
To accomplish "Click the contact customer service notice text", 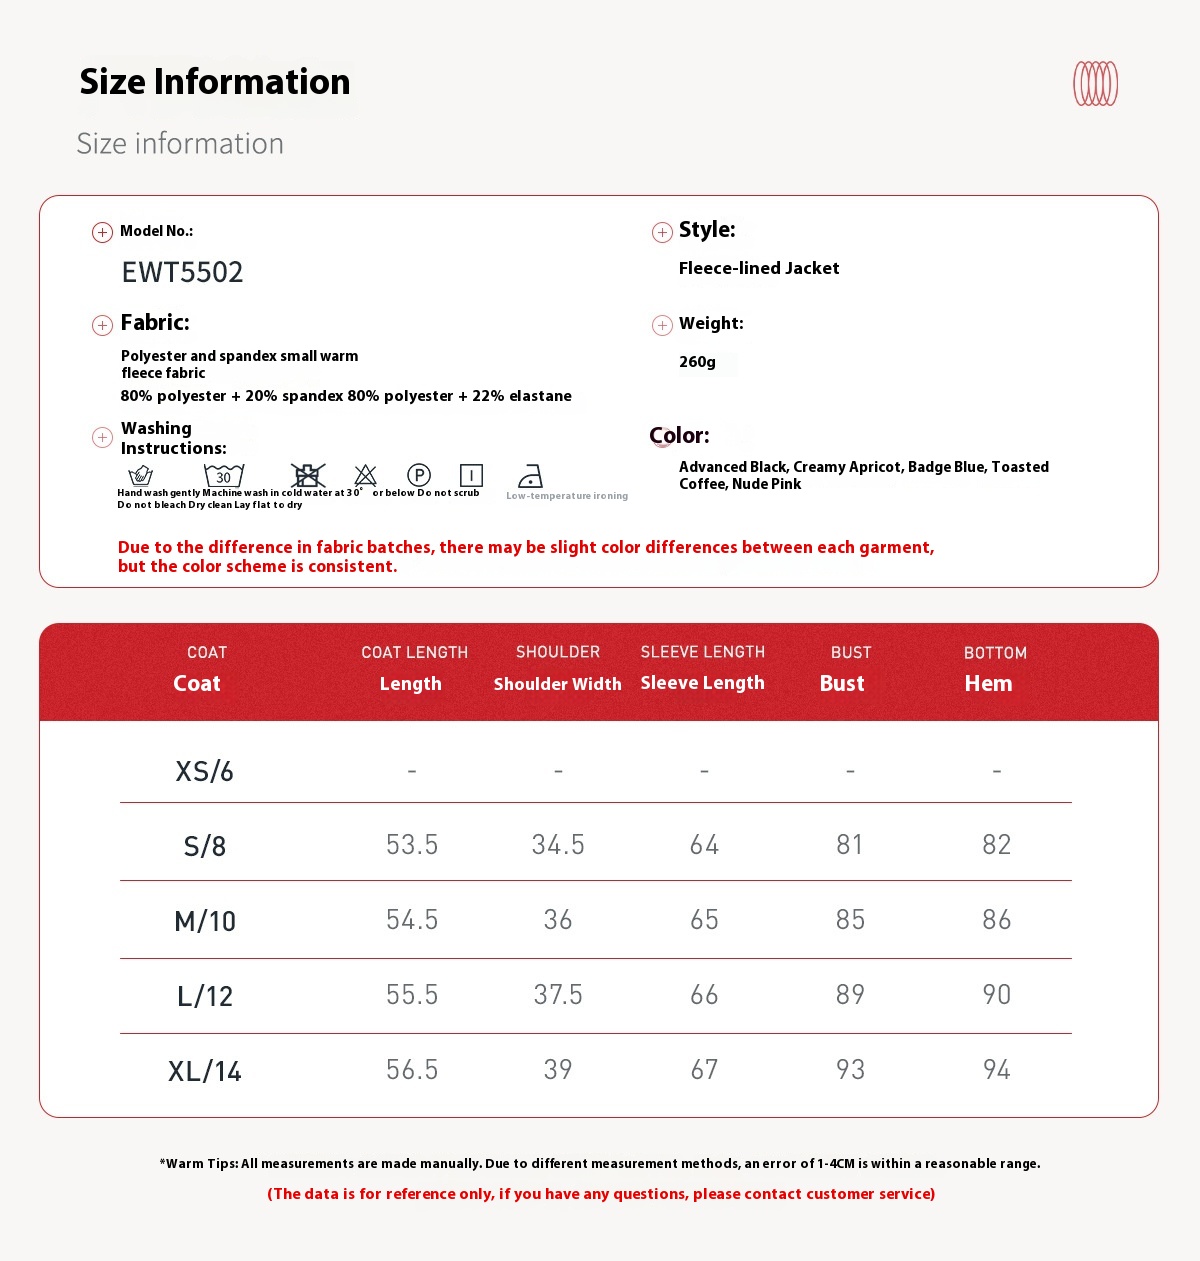I will (x=601, y=1194).
